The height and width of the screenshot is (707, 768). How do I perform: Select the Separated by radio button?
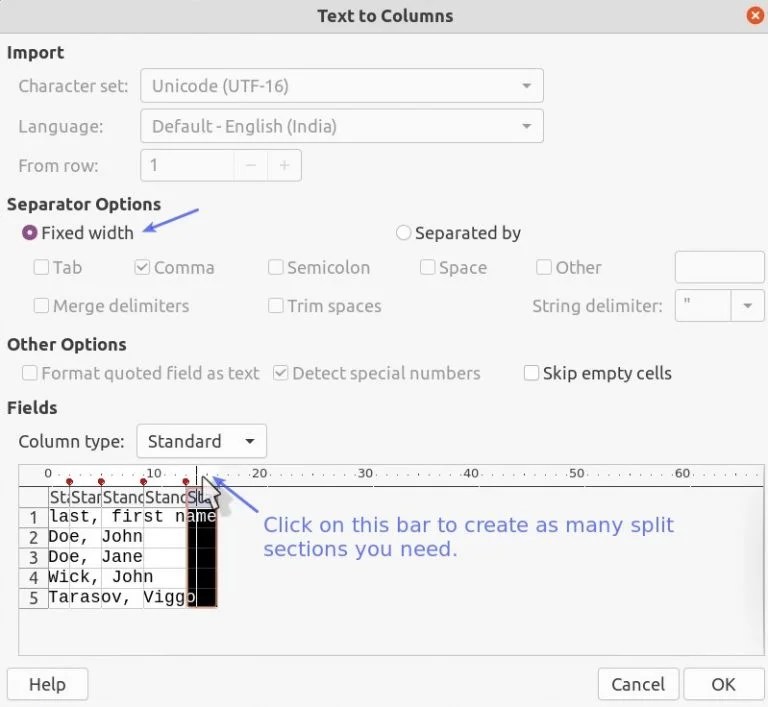(x=403, y=233)
